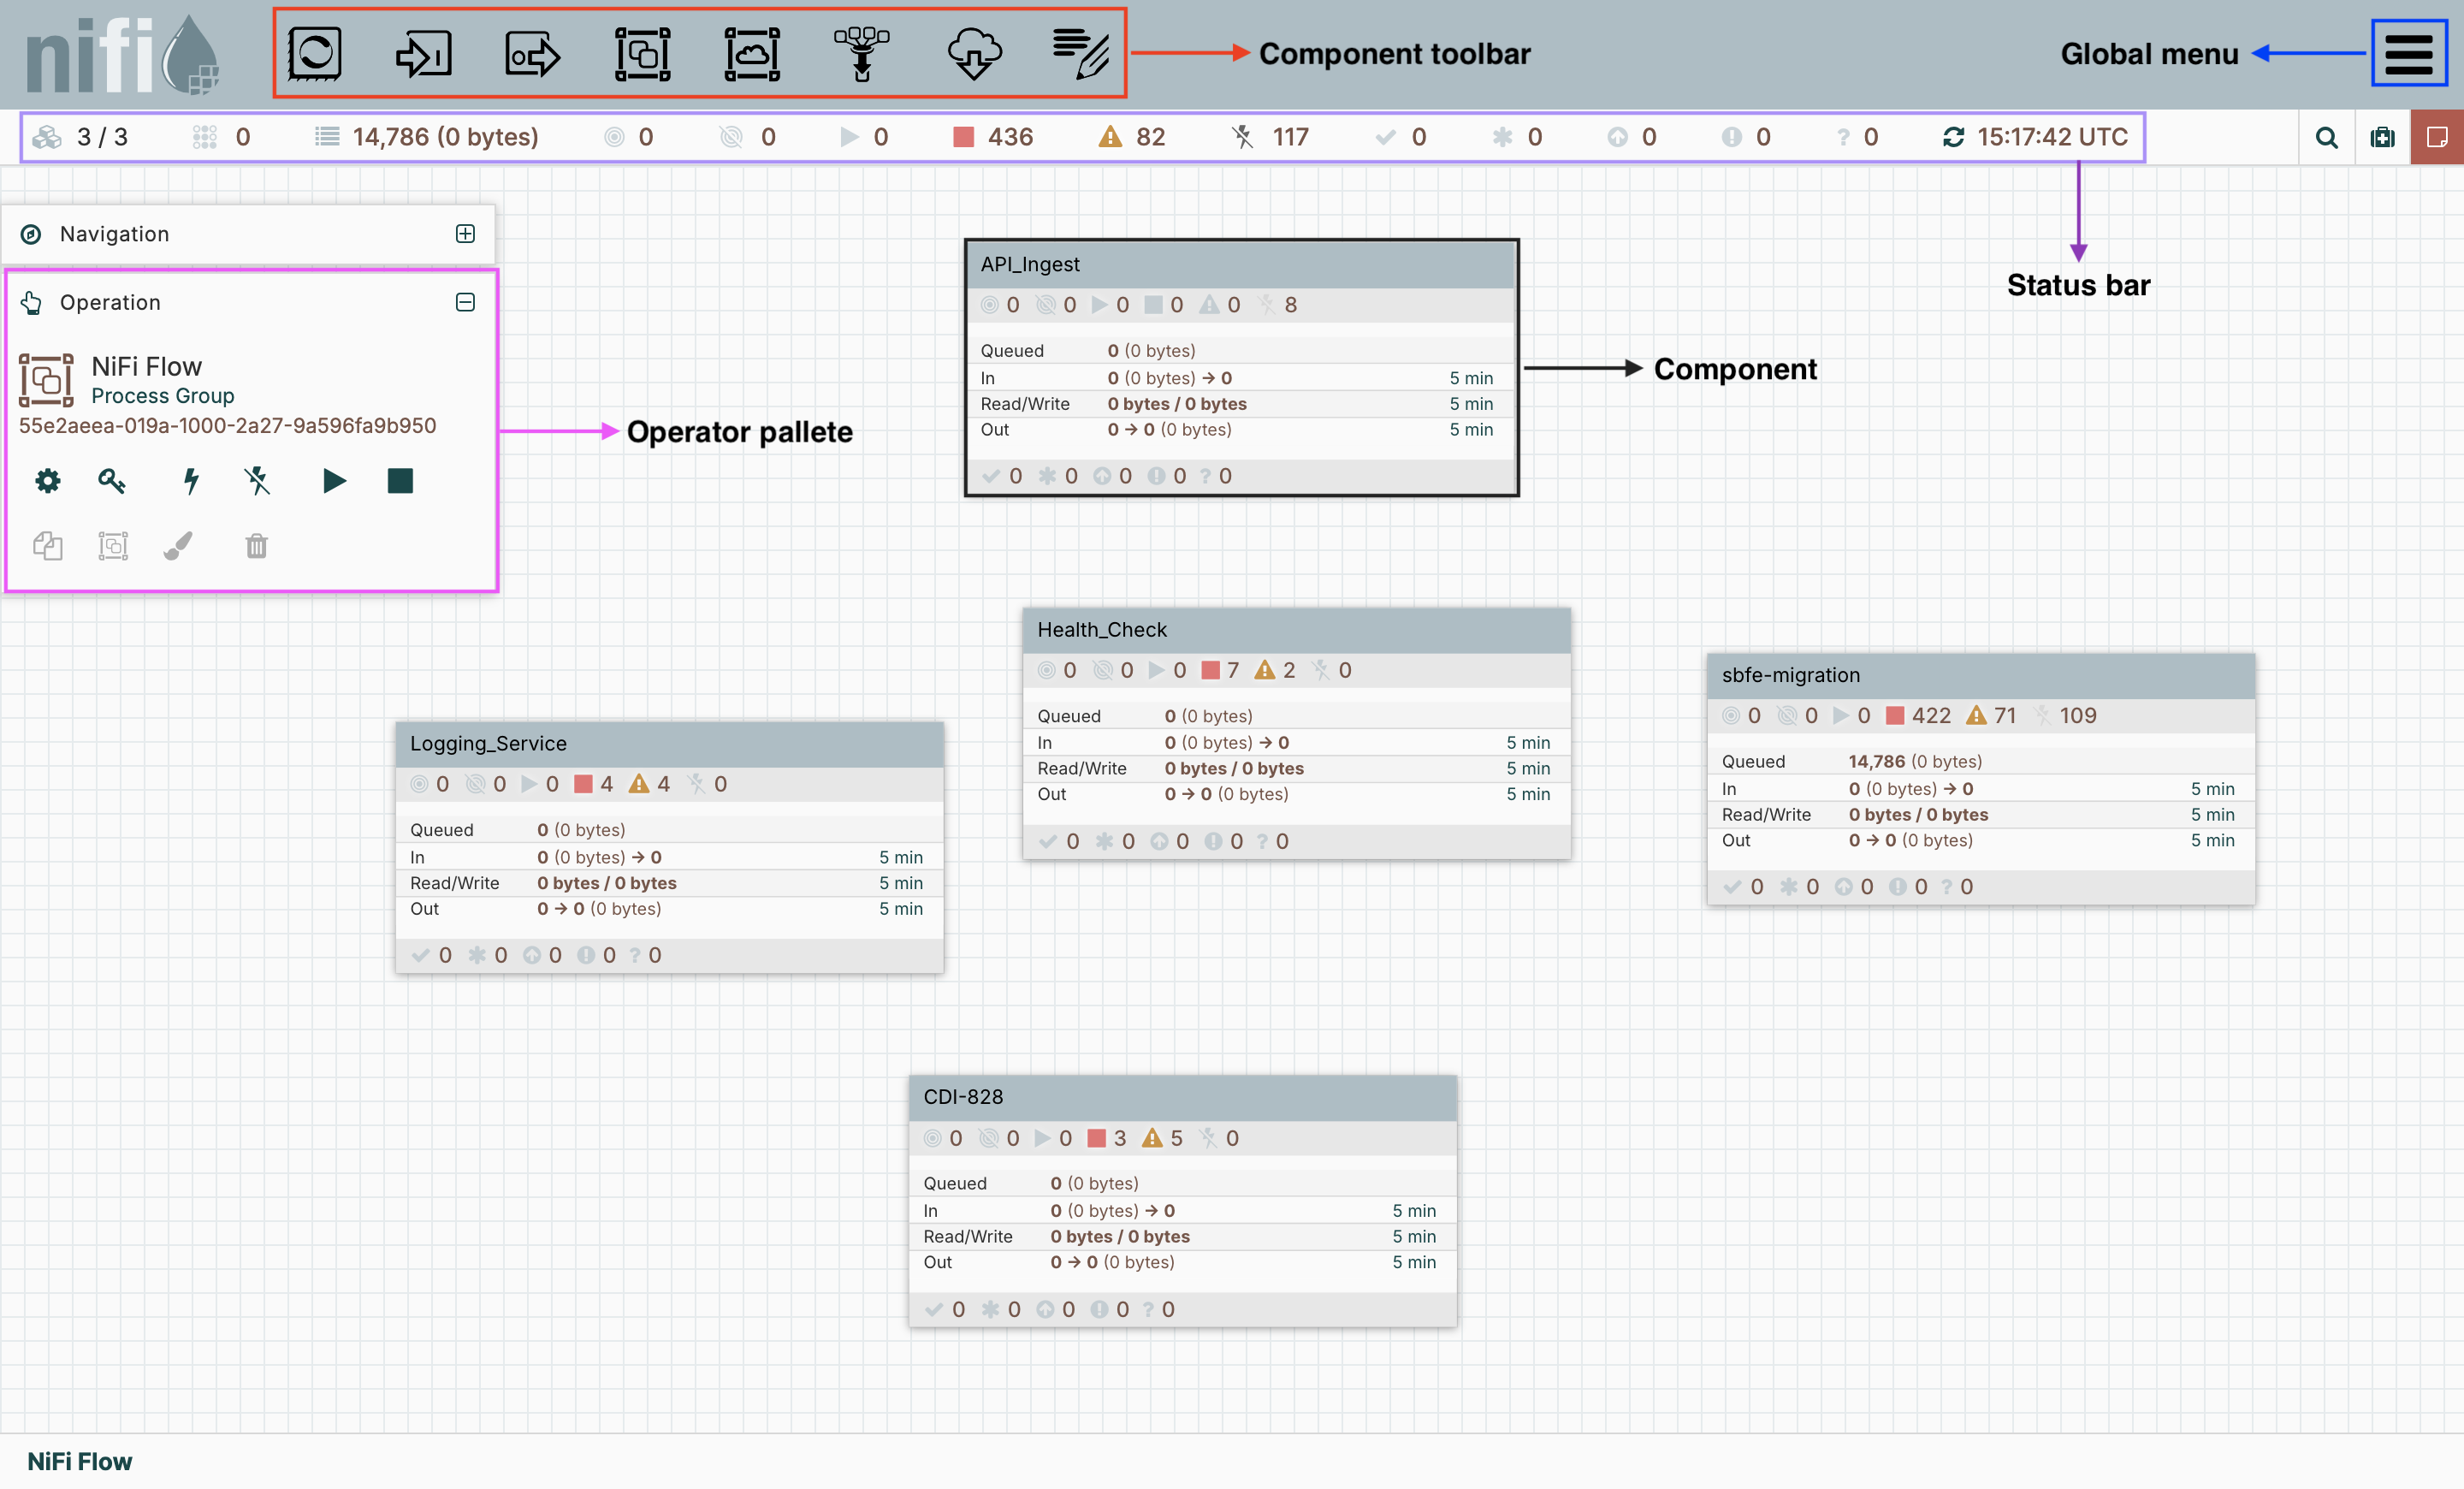The height and width of the screenshot is (1489, 2464).
Task: Open the first-aid summary icon at top right
Action: click(x=2383, y=137)
